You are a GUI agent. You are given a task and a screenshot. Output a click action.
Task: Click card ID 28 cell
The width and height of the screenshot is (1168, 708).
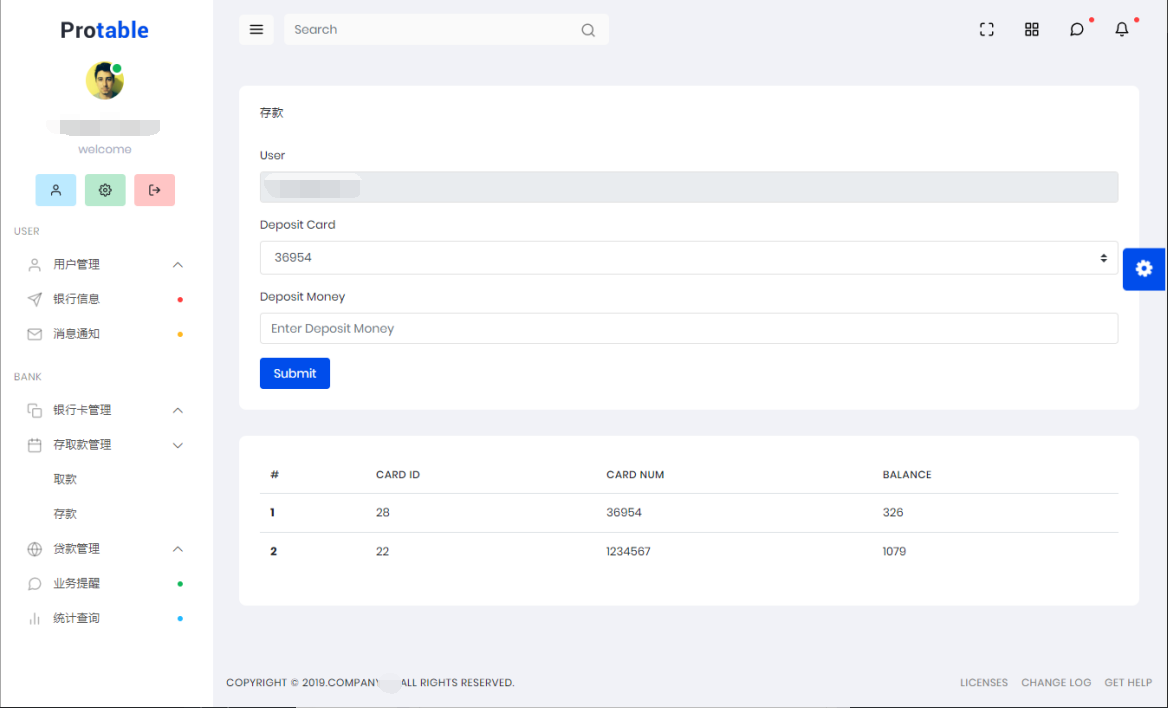(383, 513)
